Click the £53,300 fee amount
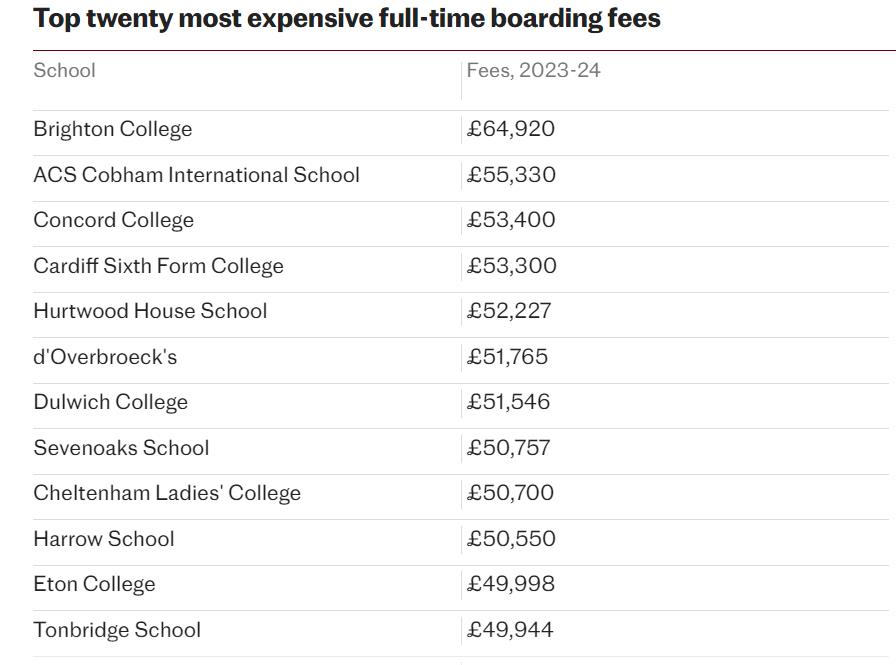 tap(511, 266)
